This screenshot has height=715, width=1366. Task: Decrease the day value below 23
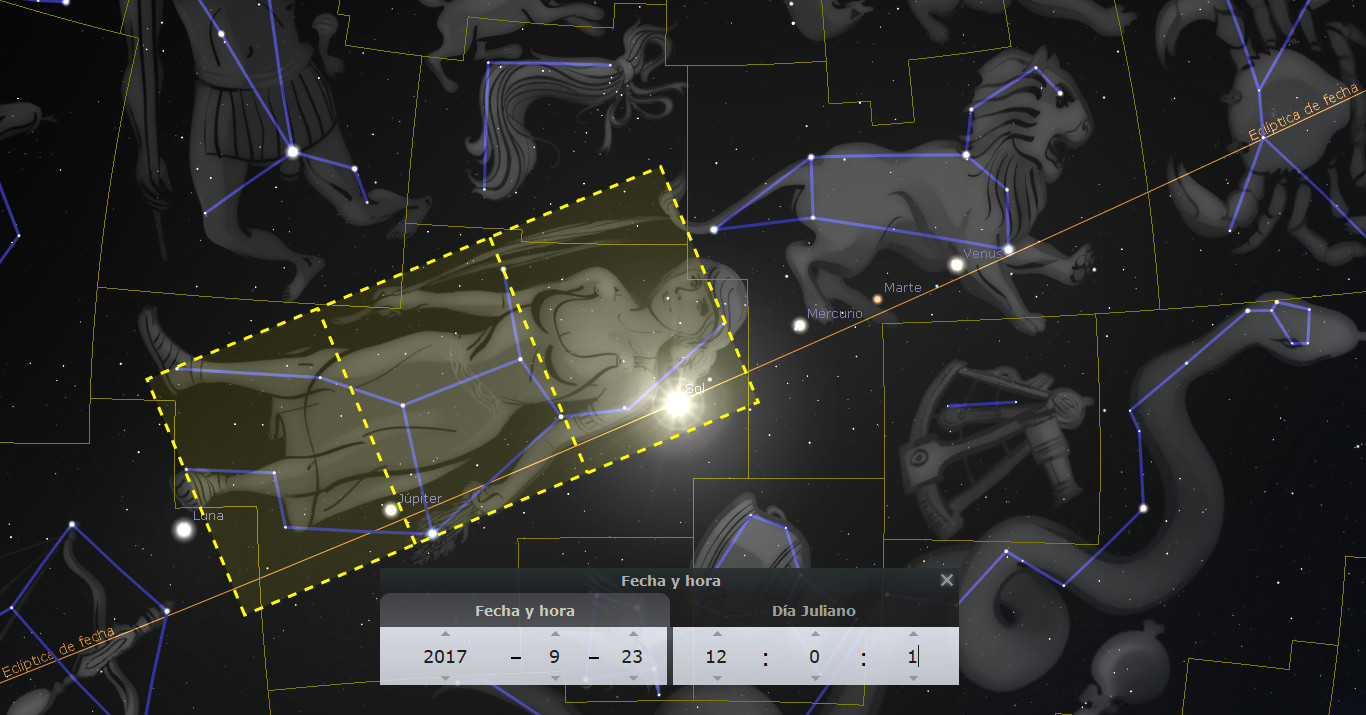(x=632, y=678)
